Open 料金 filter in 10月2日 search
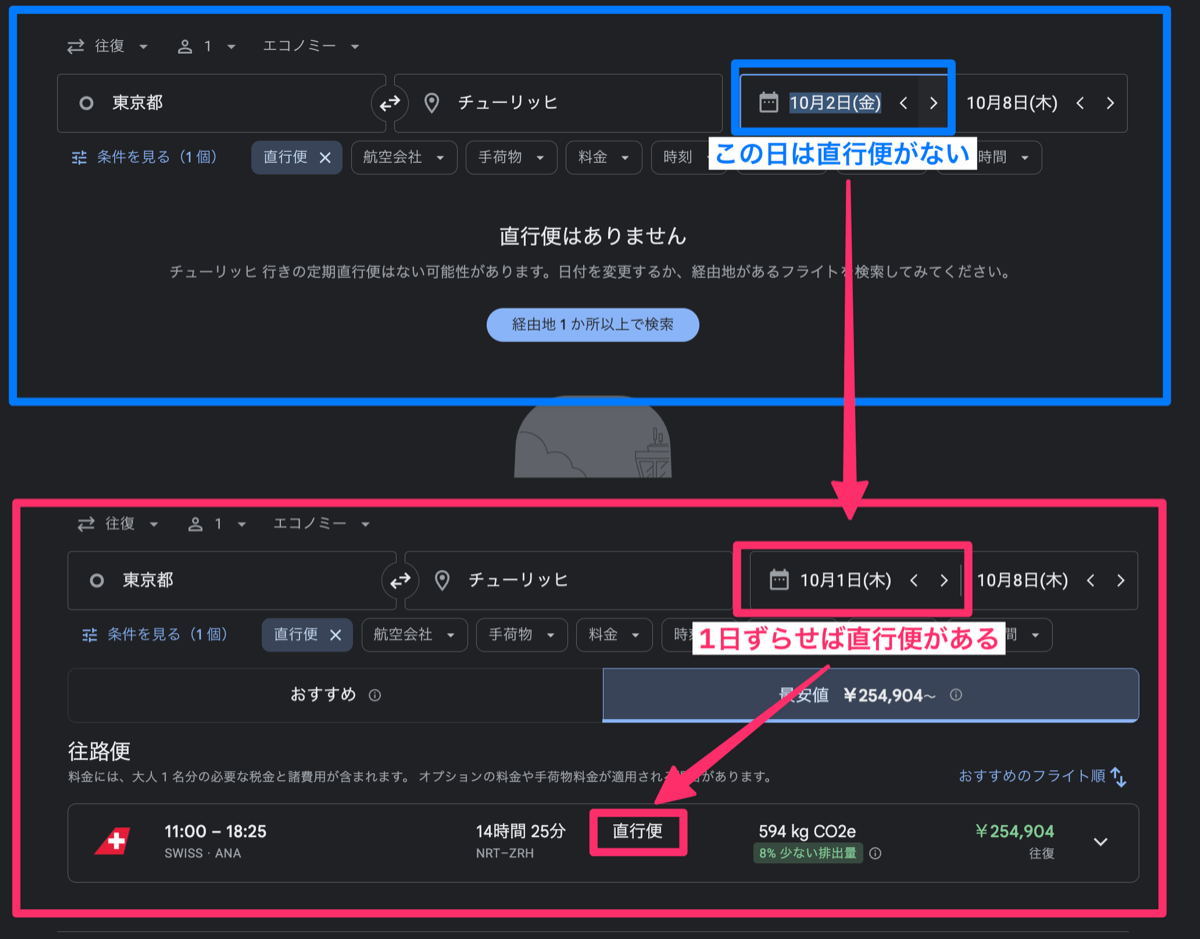 (603, 158)
